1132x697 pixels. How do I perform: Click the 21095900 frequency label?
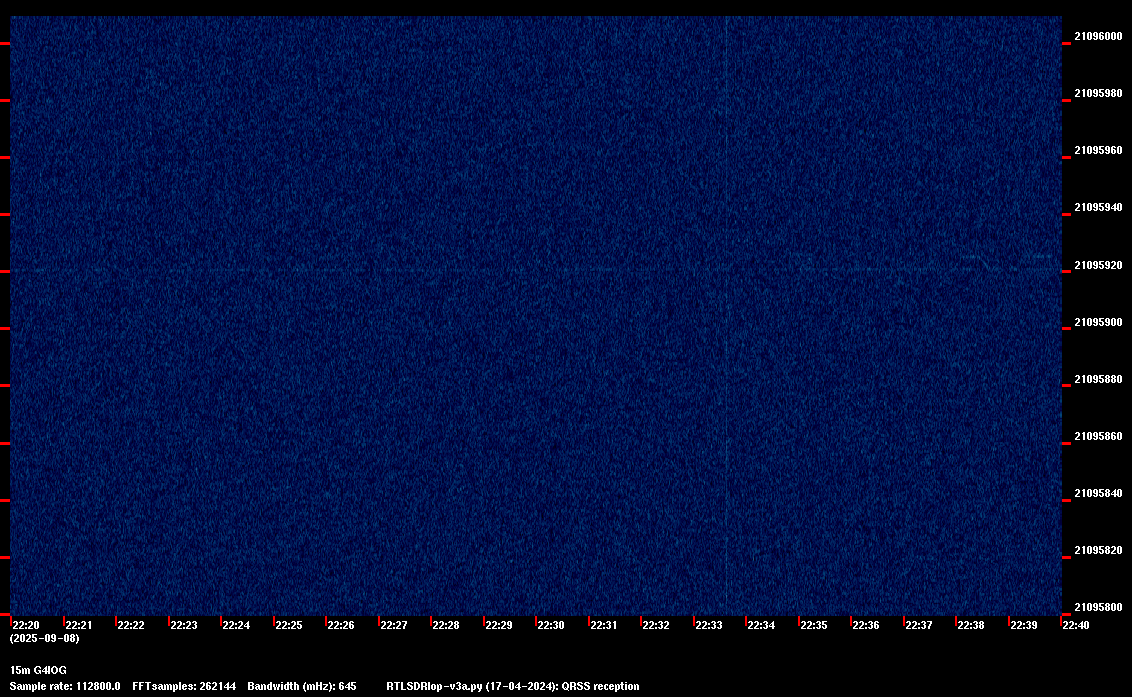click(x=1098, y=322)
